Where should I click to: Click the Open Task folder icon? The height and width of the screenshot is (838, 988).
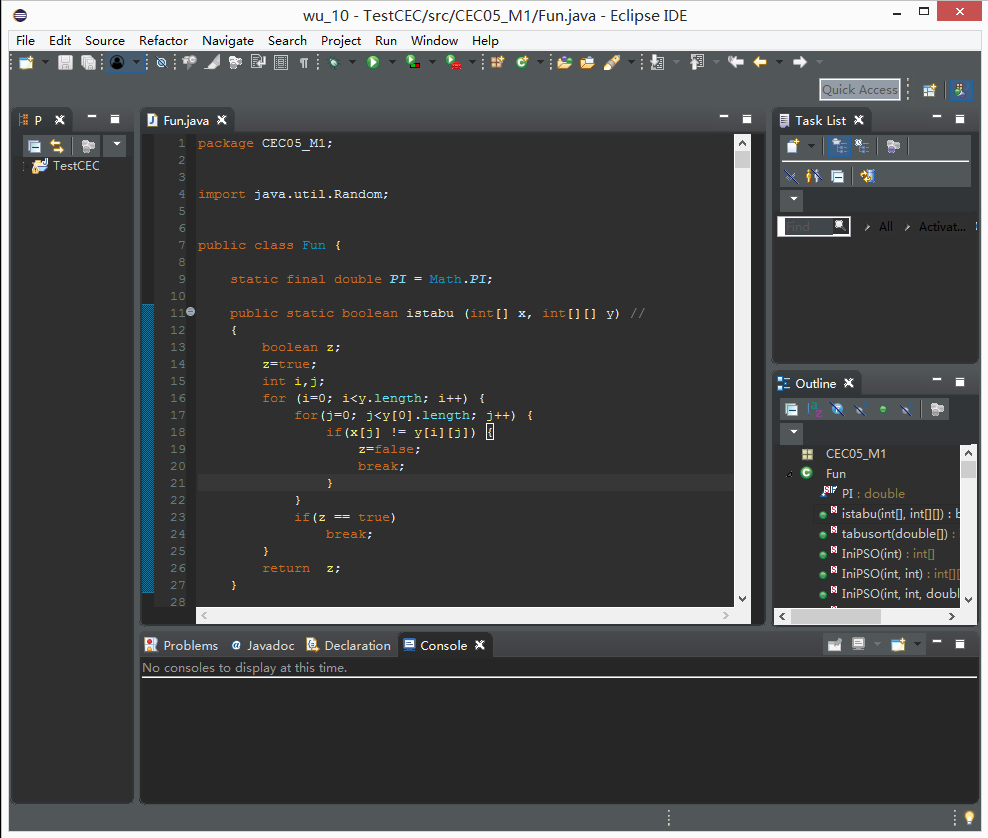click(x=588, y=62)
